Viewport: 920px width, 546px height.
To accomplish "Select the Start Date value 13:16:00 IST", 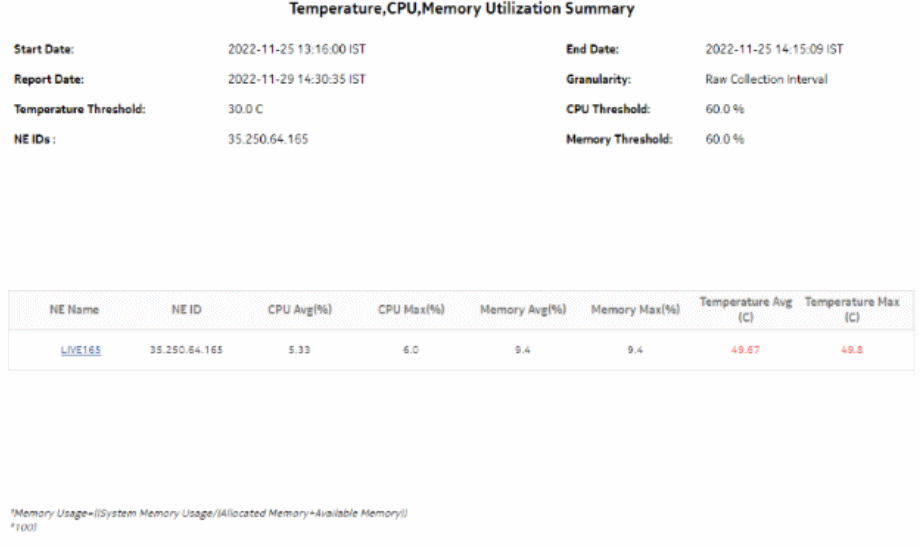I will 295,49.
